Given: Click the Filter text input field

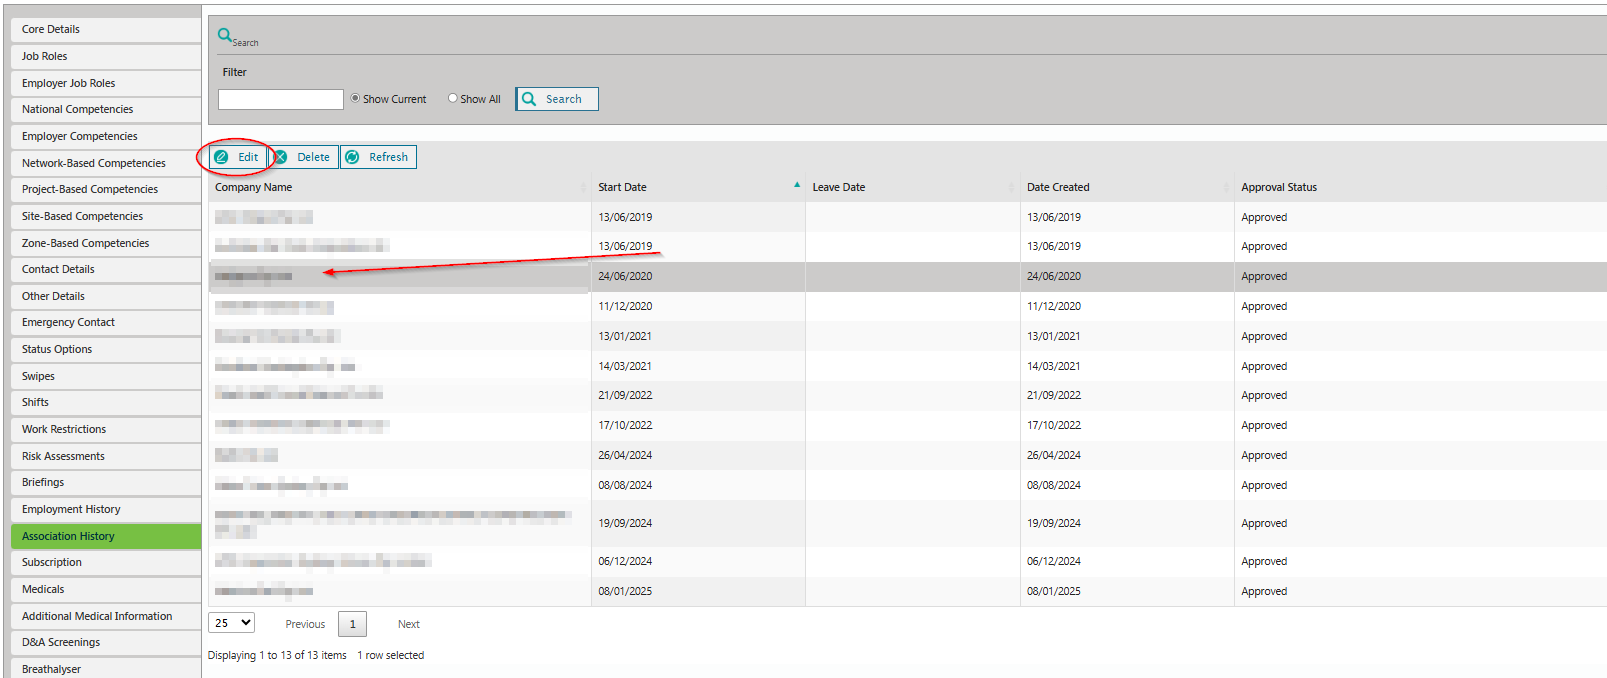Looking at the screenshot, I should 280,99.
